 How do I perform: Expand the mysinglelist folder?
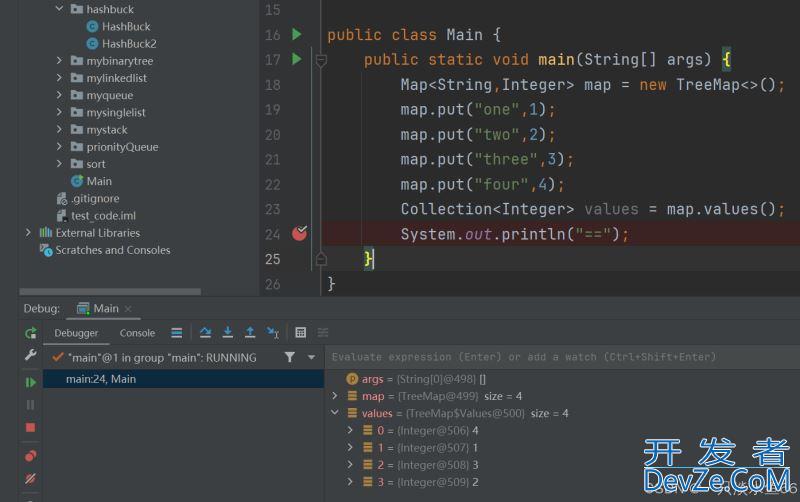pyautogui.click(x=59, y=112)
